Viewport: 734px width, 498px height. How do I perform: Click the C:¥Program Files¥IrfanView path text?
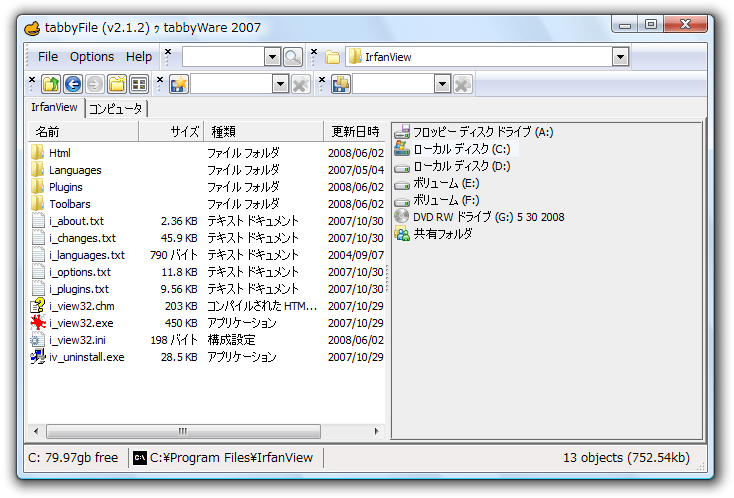point(231,457)
